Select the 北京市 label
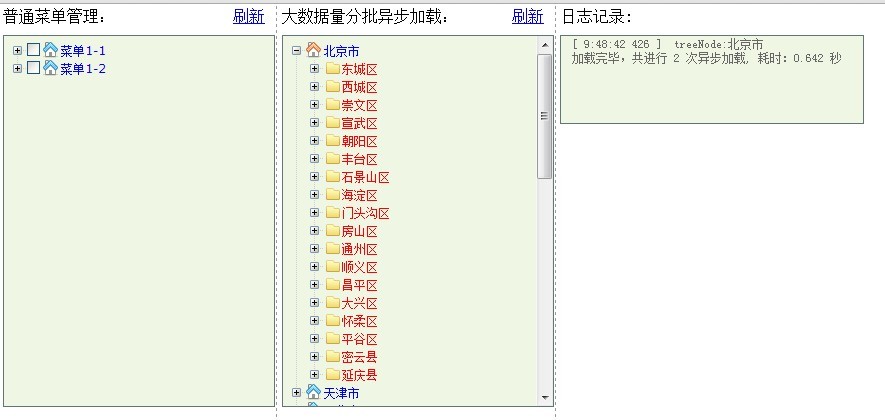Screen dimensions: 885x420 (341, 51)
